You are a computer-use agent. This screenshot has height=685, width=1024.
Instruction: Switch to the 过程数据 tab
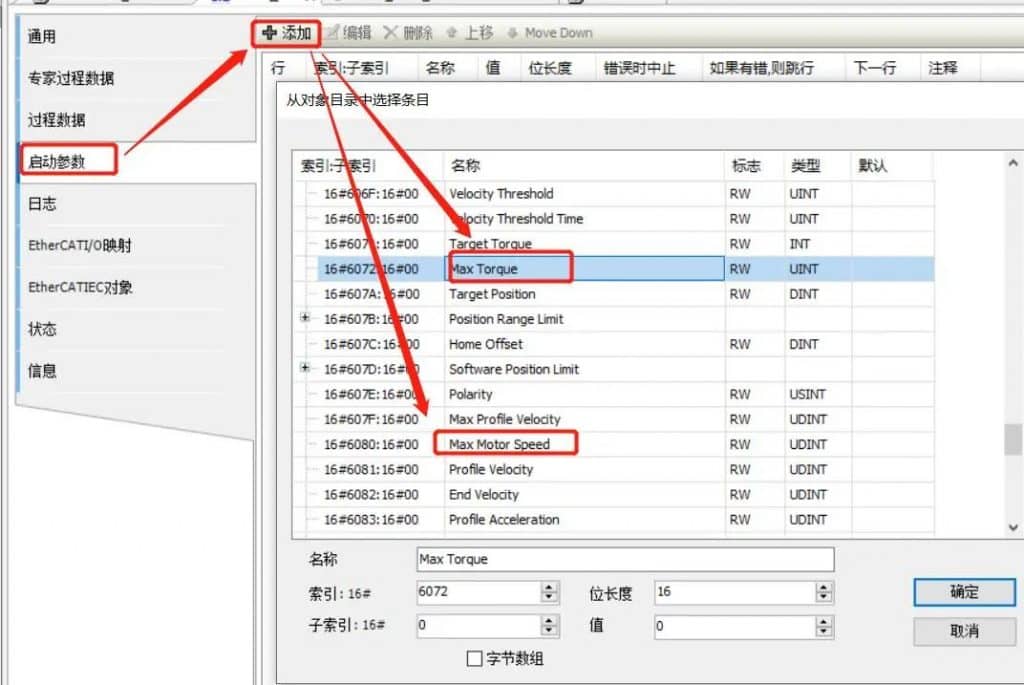pyautogui.click(x=57, y=120)
